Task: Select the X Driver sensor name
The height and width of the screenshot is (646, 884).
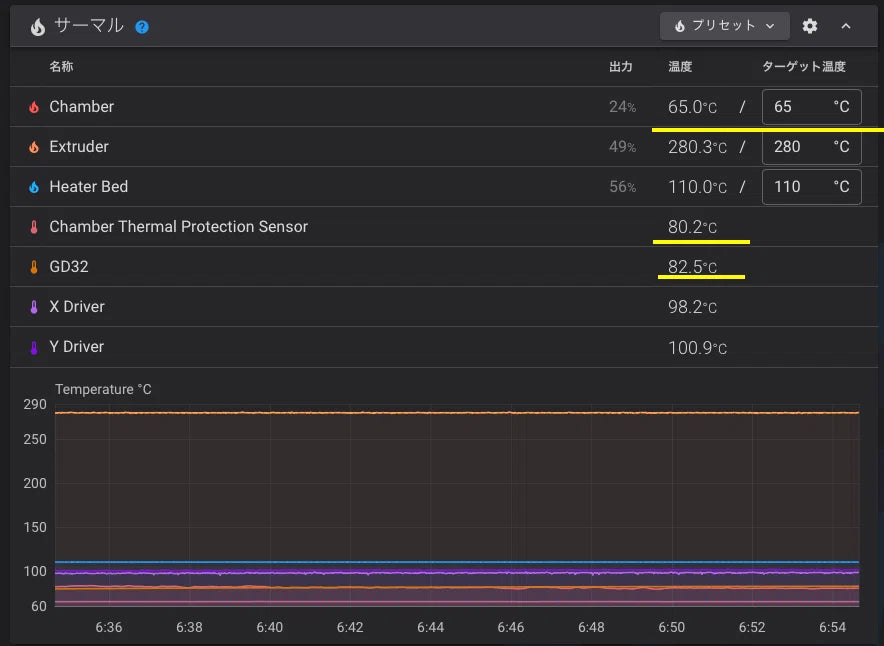Action: [x=77, y=307]
